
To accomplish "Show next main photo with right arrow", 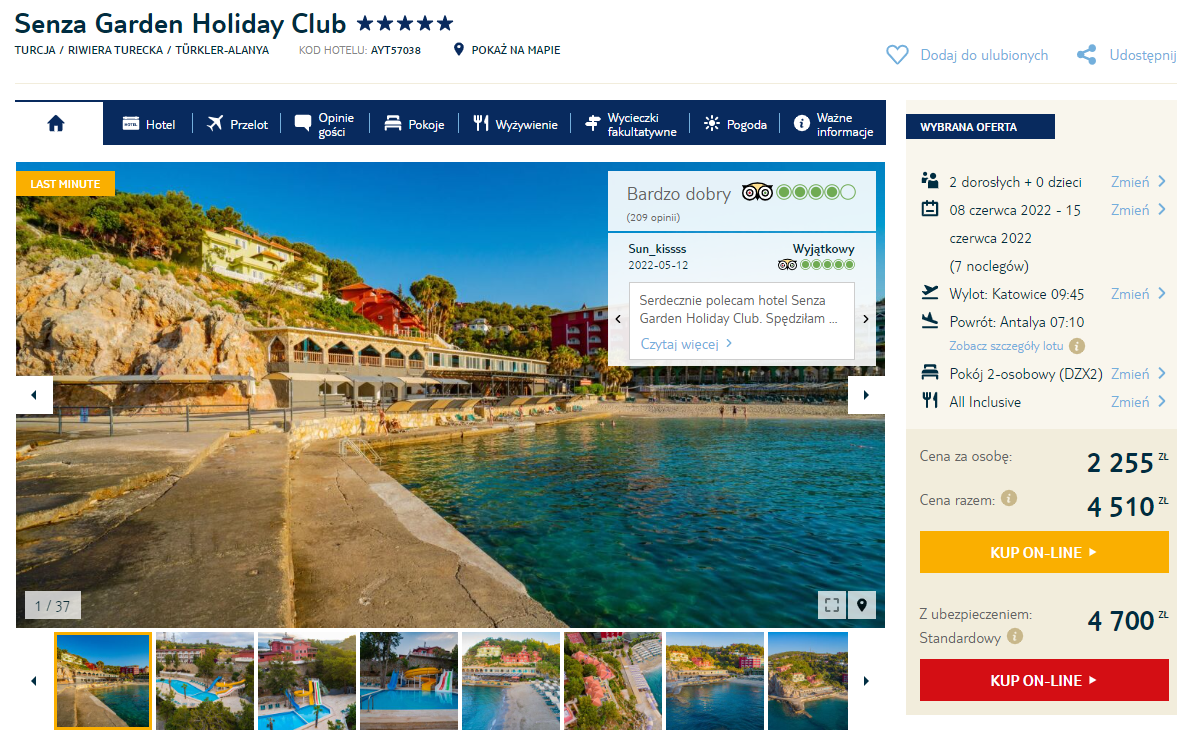I will [x=866, y=395].
